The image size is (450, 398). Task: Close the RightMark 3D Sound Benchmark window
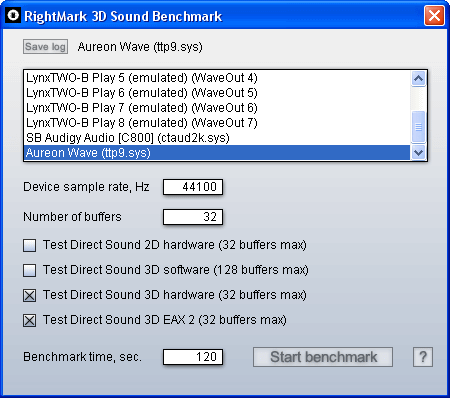point(434,15)
